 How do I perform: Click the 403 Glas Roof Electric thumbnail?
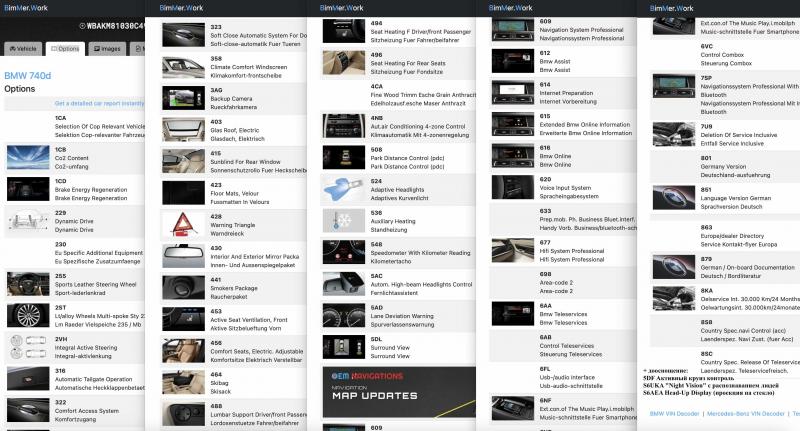tap(184, 130)
